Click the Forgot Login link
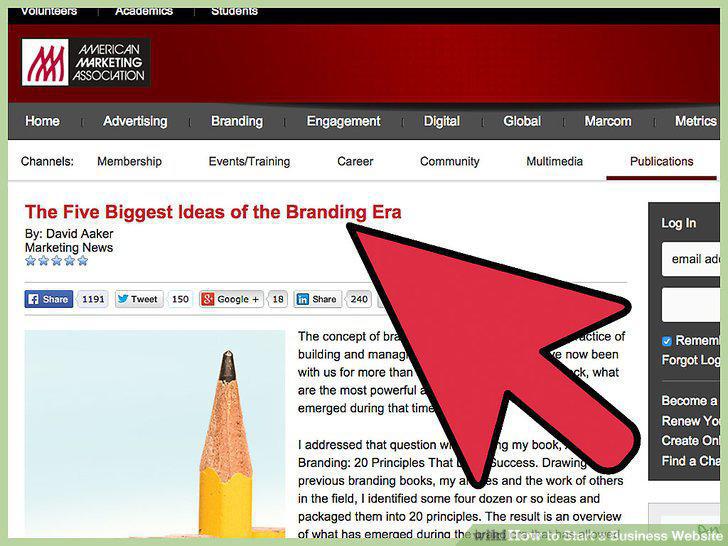The height and width of the screenshot is (546, 728). (690, 360)
